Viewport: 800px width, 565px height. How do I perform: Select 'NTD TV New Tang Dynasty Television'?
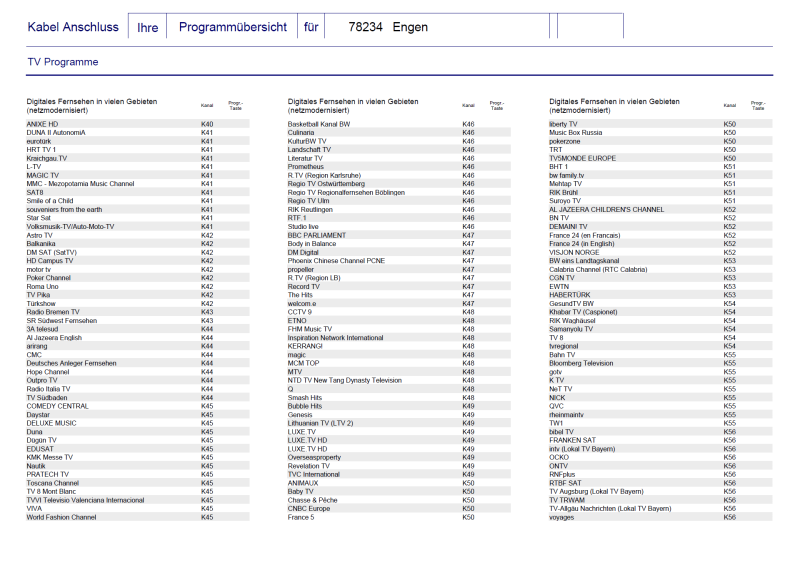click(399, 380)
